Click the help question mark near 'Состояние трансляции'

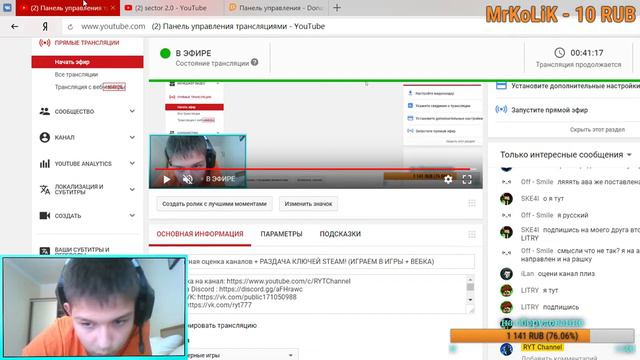pos(255,62)
